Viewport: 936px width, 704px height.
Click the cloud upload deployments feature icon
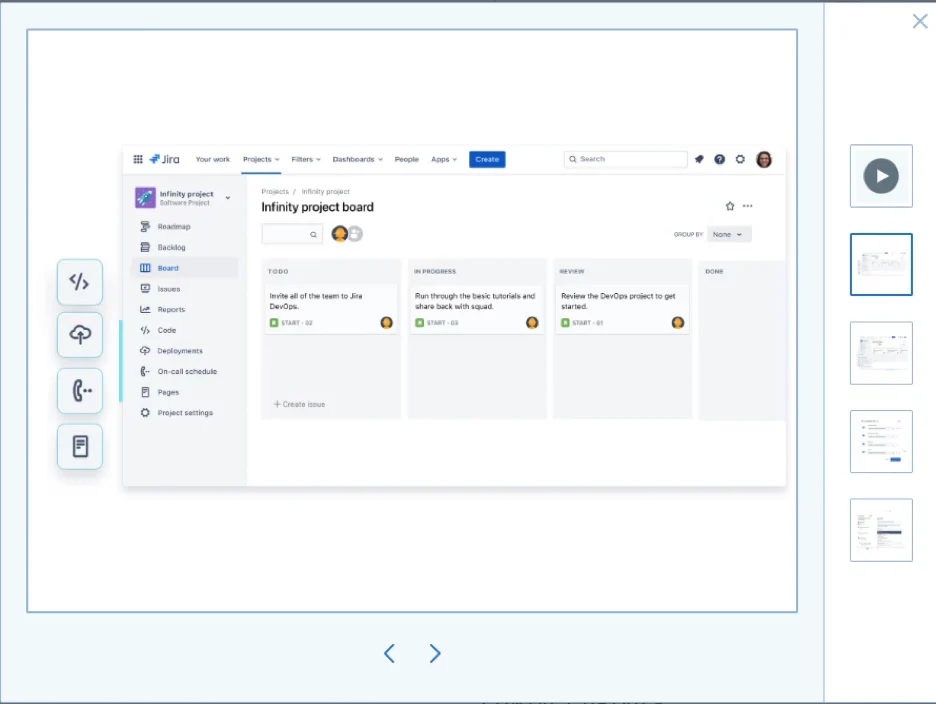pos(80,334)
